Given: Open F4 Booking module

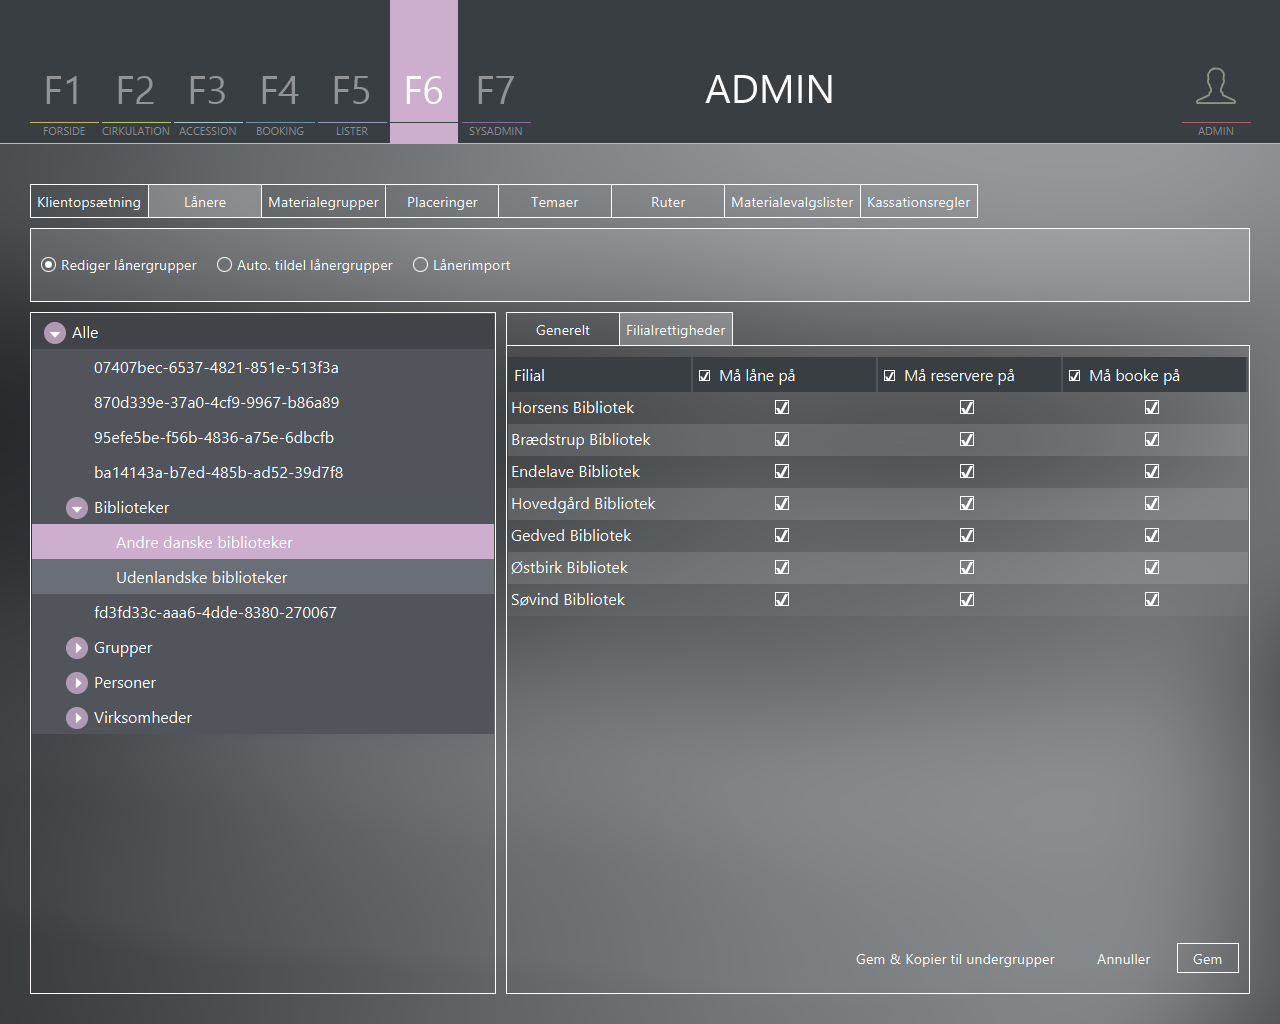Looking at the screenshot, I should pyautogui.click(x=280, y=100).
